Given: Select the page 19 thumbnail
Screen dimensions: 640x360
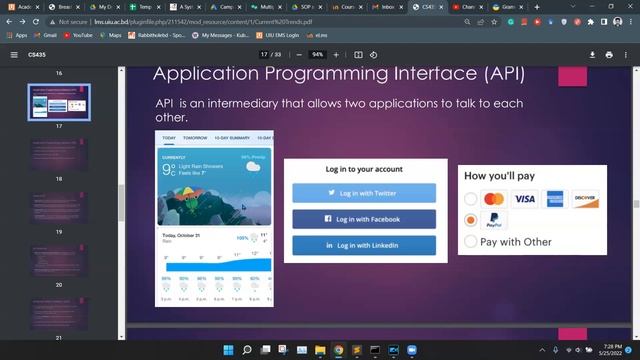Looking at the screenshot, I should click(x=59, y=208).
